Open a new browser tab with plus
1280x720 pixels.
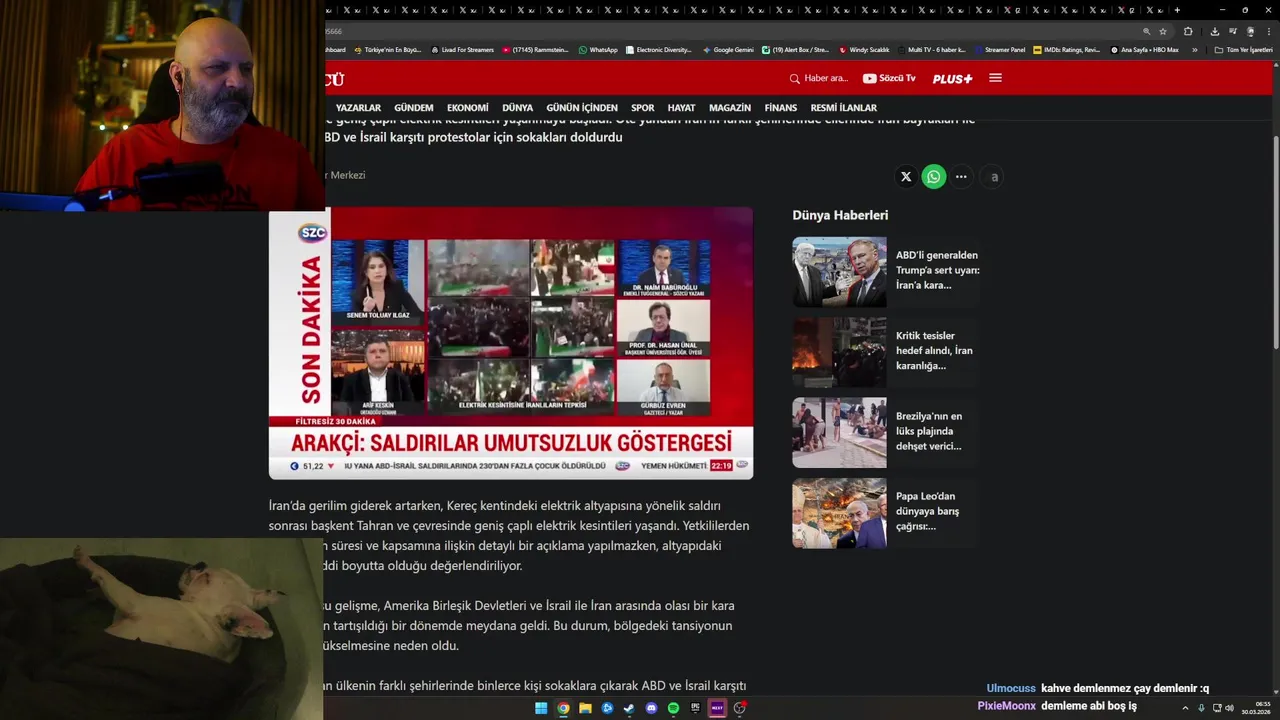tap(1177, 10)
